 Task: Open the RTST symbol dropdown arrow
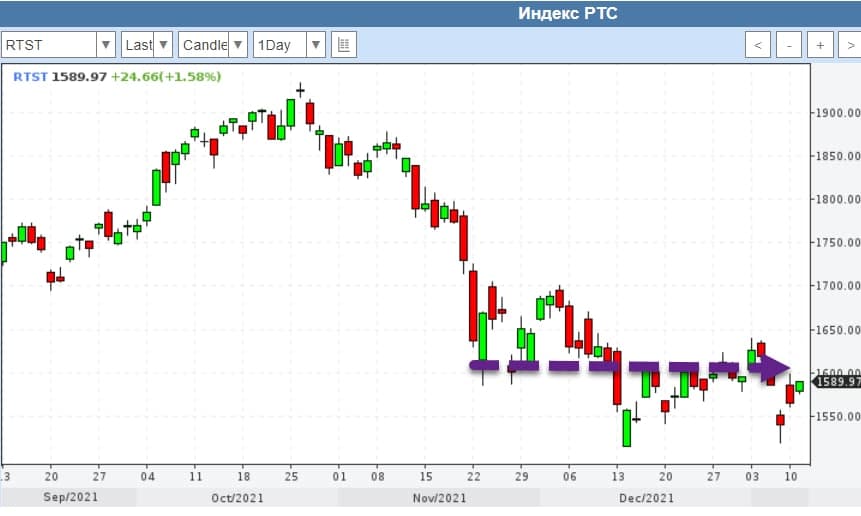[106, 45]
